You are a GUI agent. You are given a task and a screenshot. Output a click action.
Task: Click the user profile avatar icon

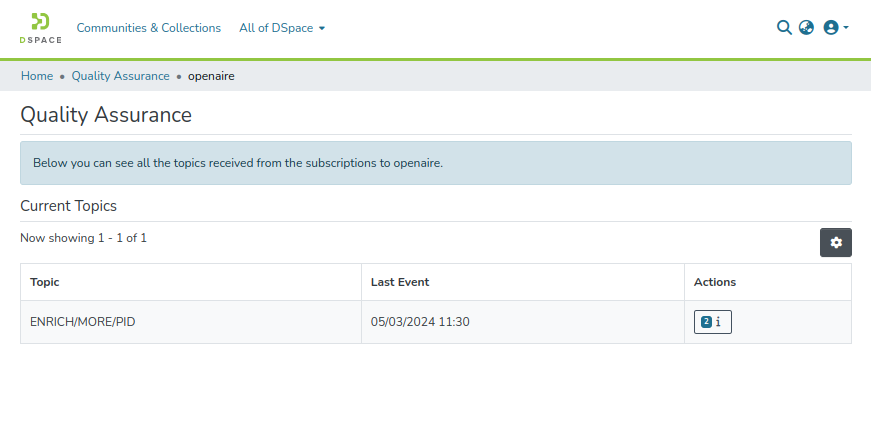(x=830, y=28)
